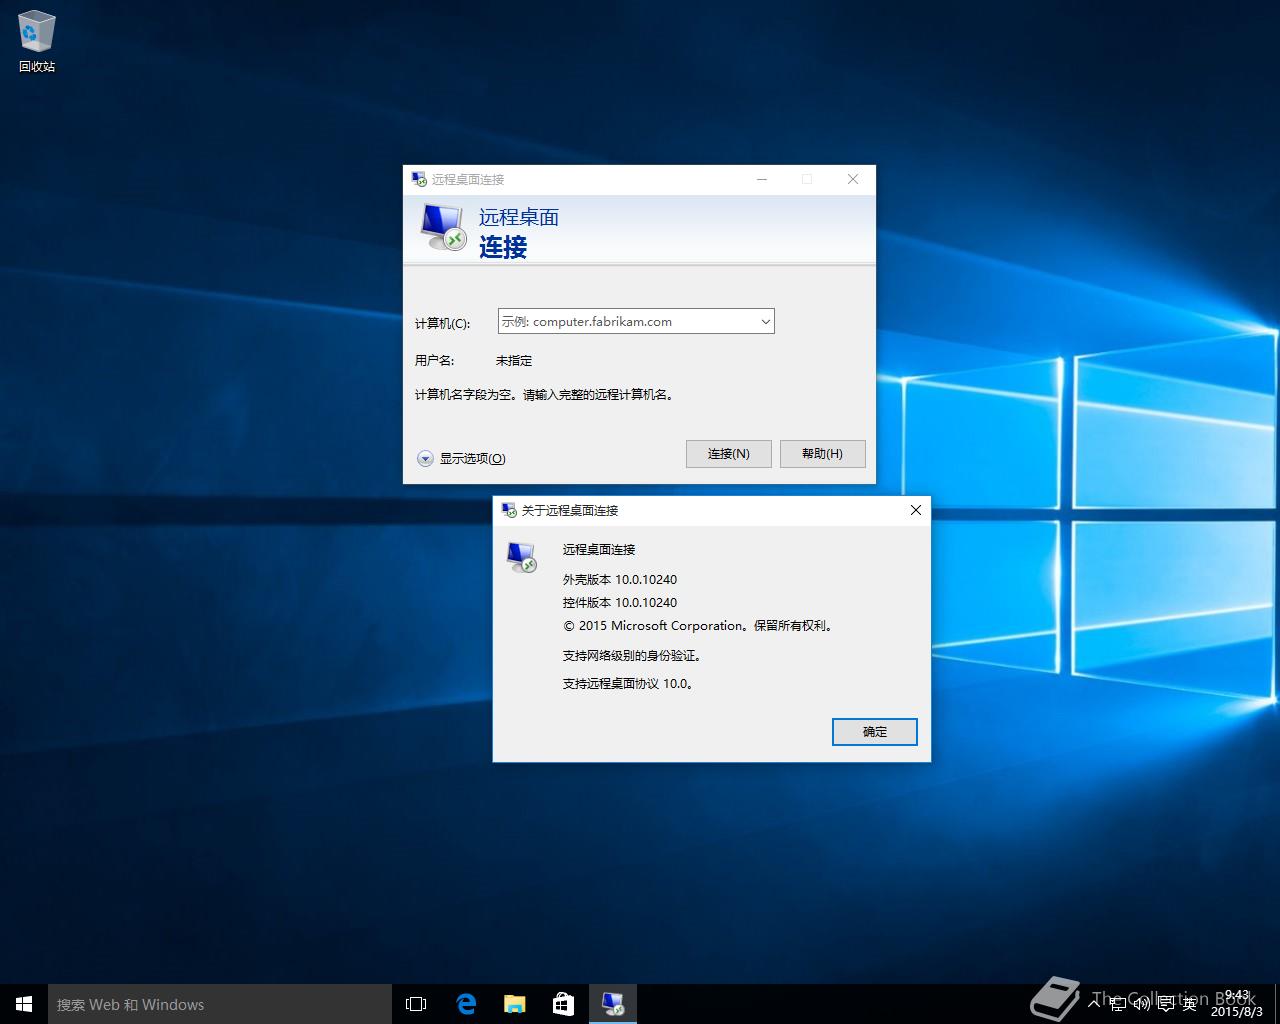Click 确定 in the About dialog
This screenshot has width=1280, height=1024.
[875, 731]
